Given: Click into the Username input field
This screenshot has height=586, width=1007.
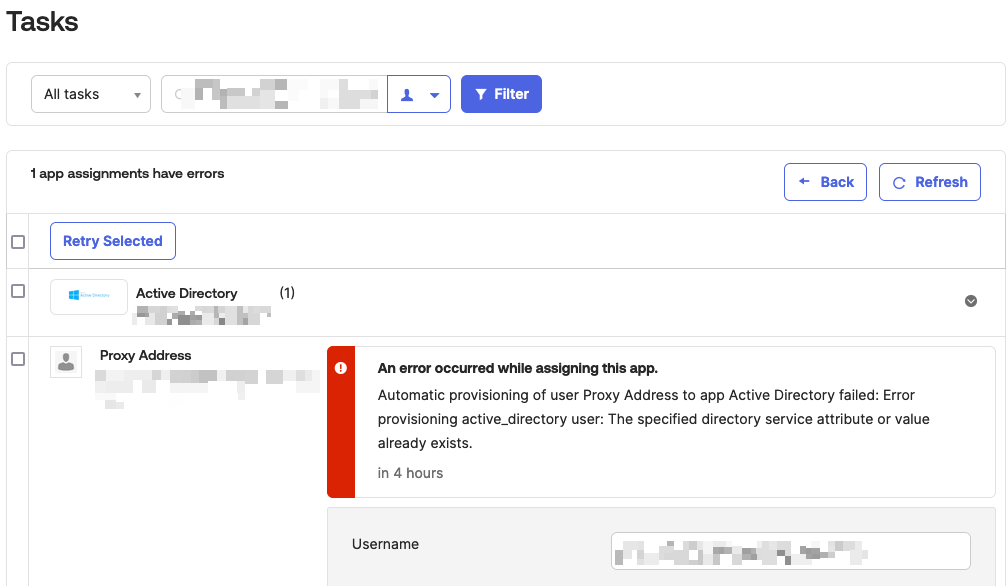Looking at the screenshot, I should tap(790, 551).
